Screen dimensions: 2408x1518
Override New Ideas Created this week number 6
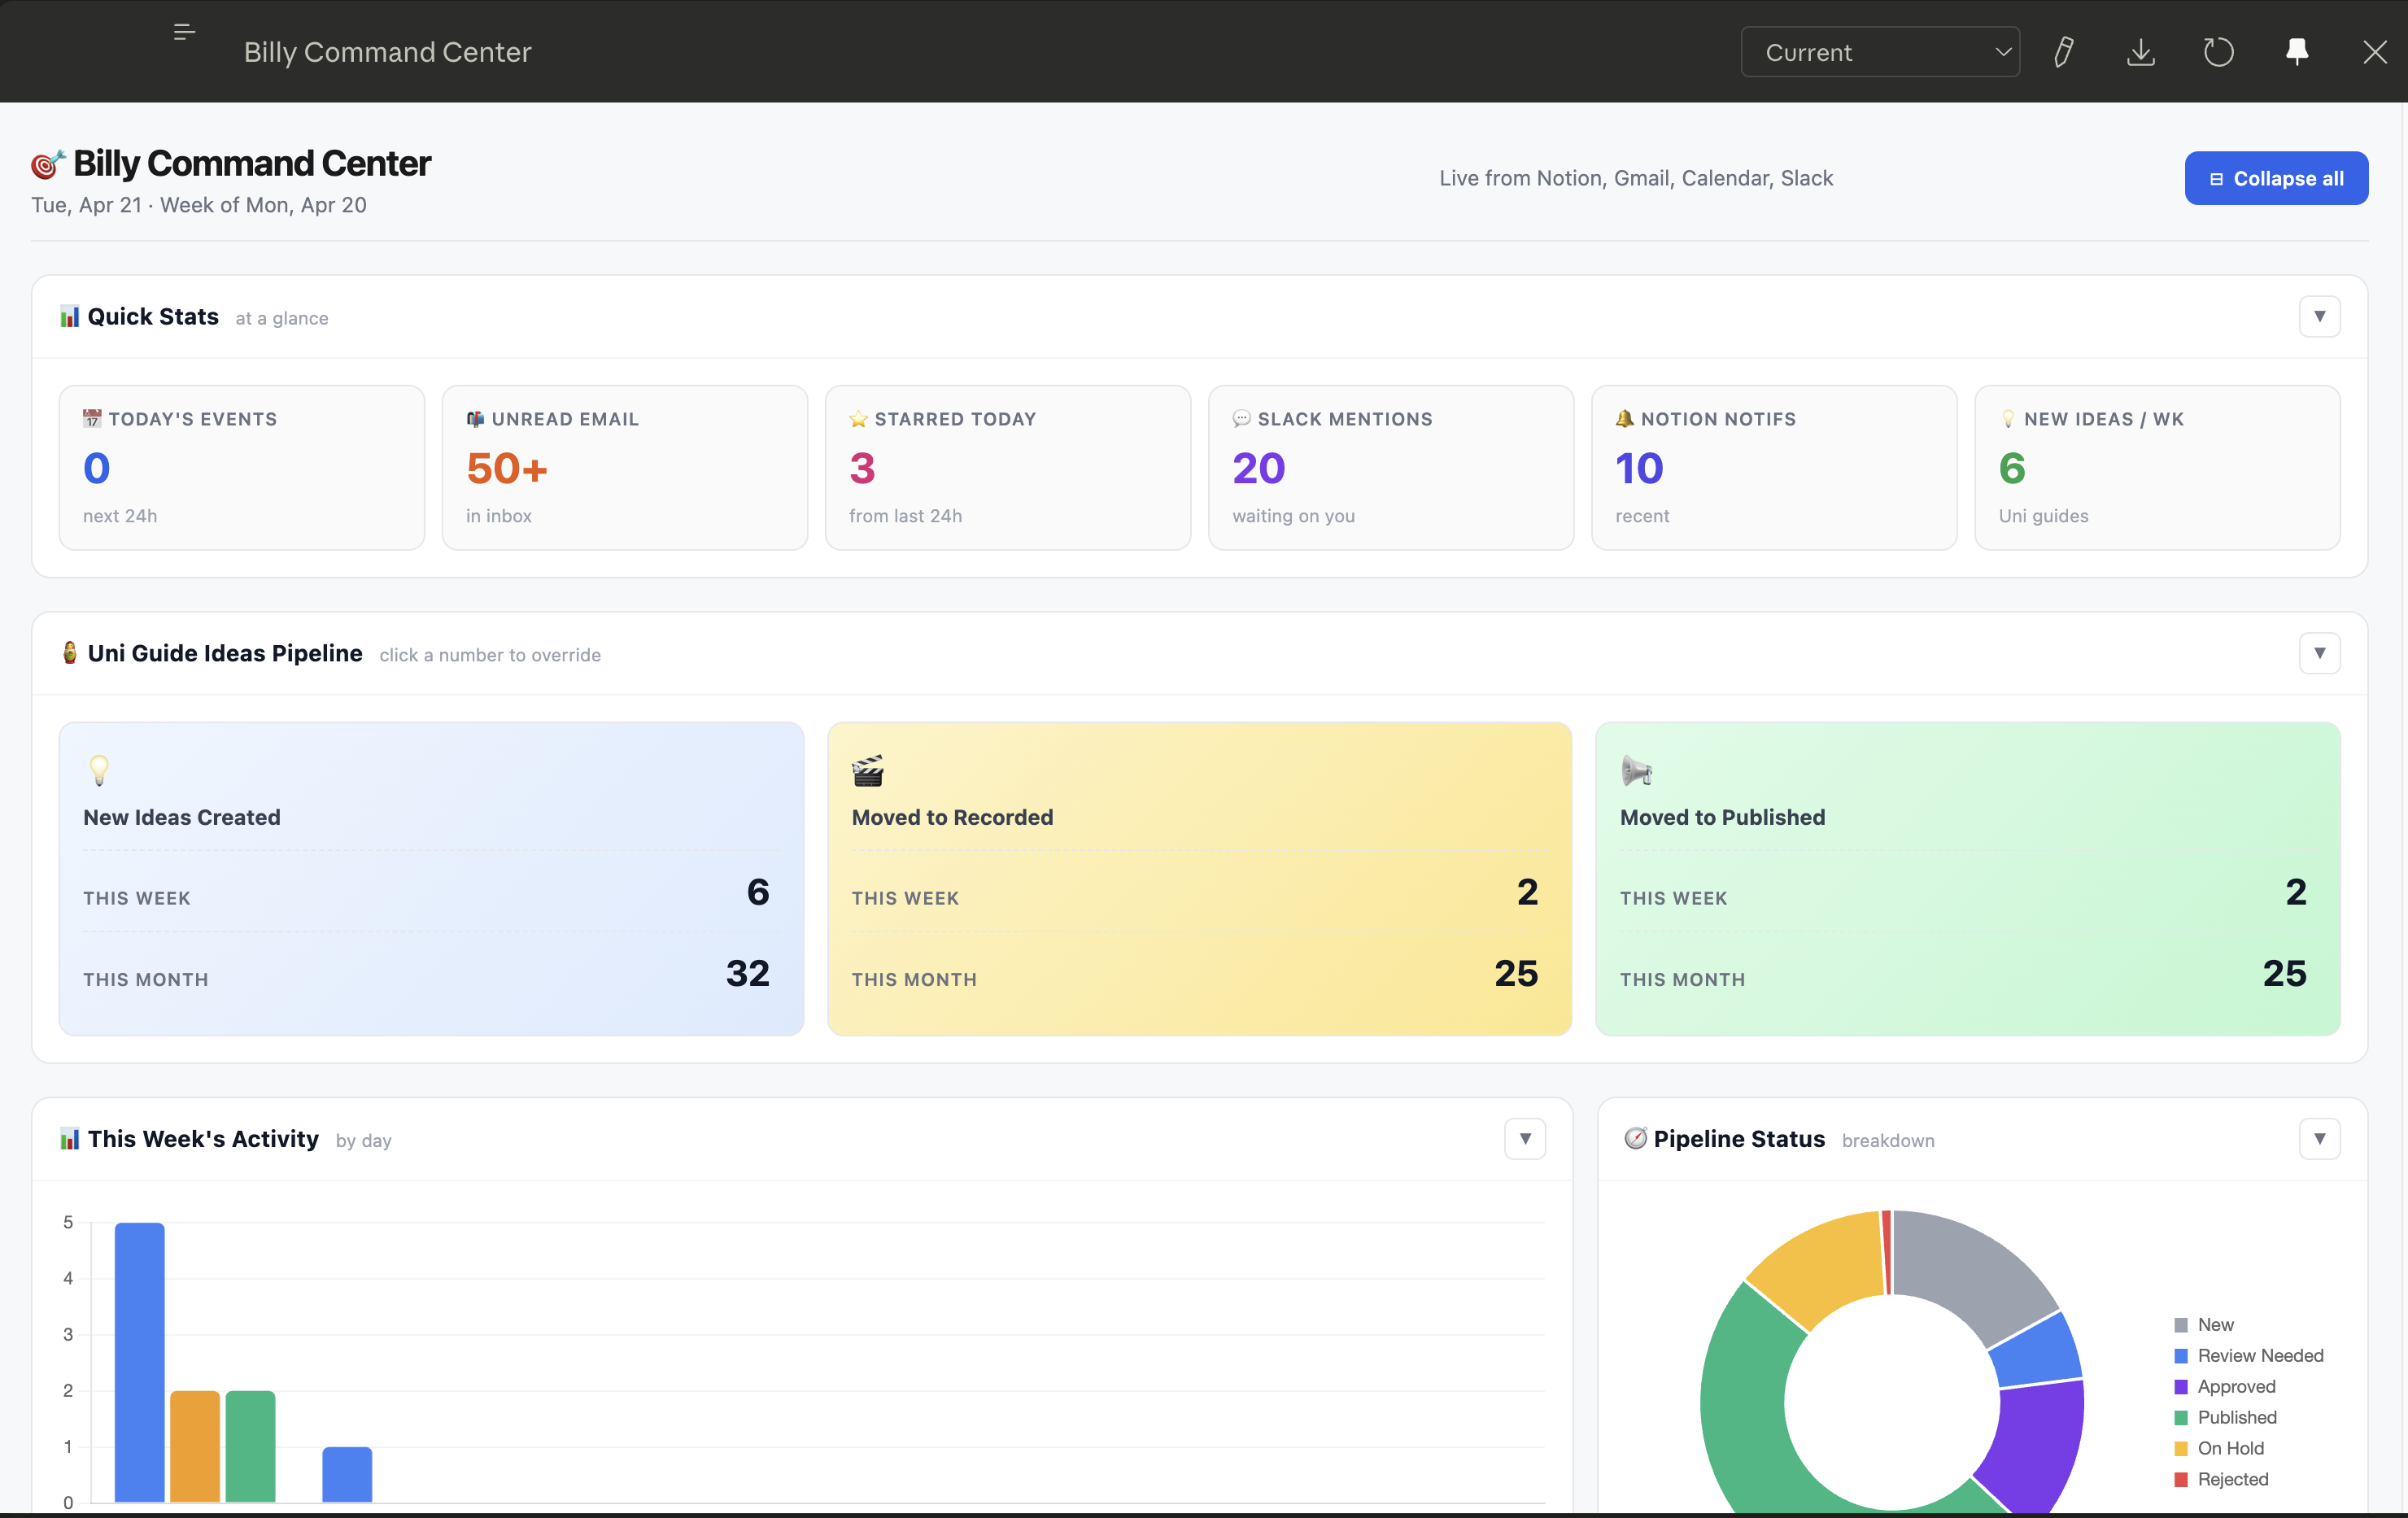pos(758,892)
